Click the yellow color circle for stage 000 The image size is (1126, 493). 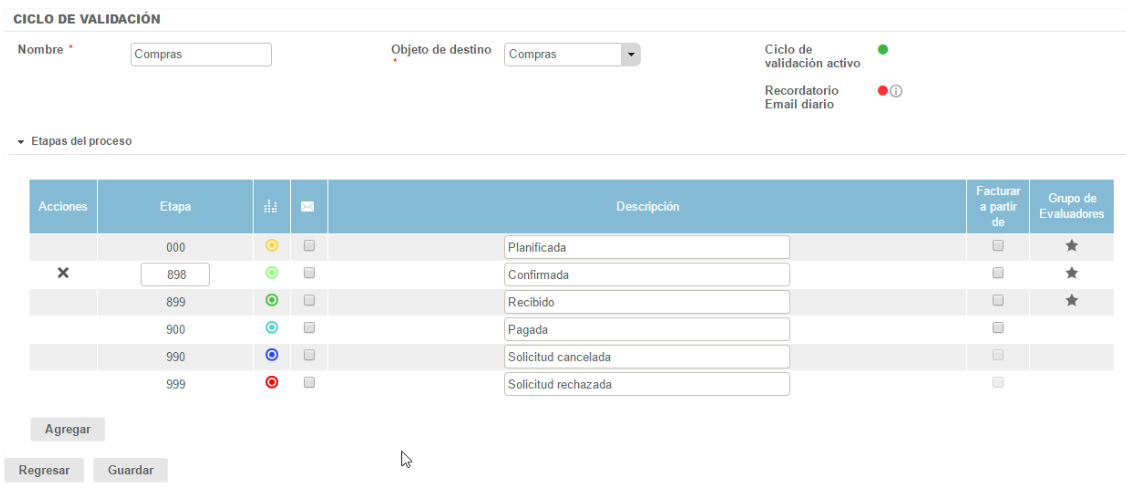tap(271, 246)
